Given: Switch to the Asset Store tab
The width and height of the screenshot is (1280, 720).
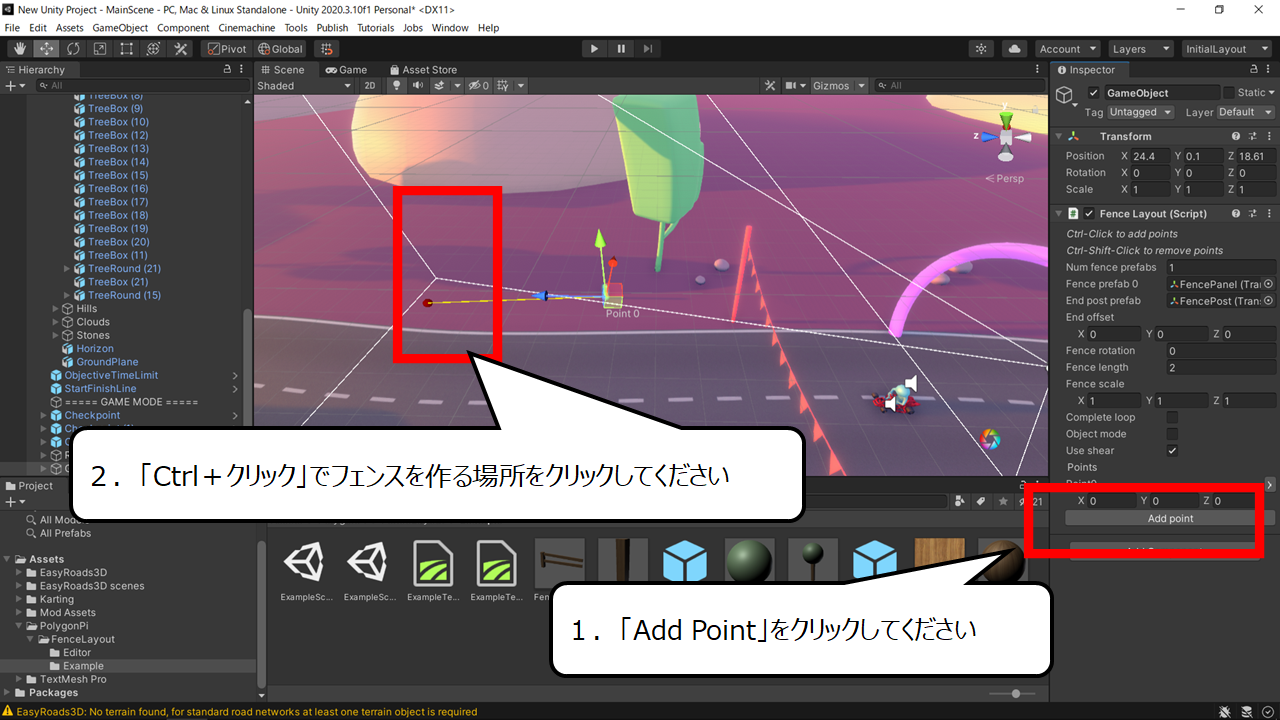Looking at the screenshot, I should 422,70.
